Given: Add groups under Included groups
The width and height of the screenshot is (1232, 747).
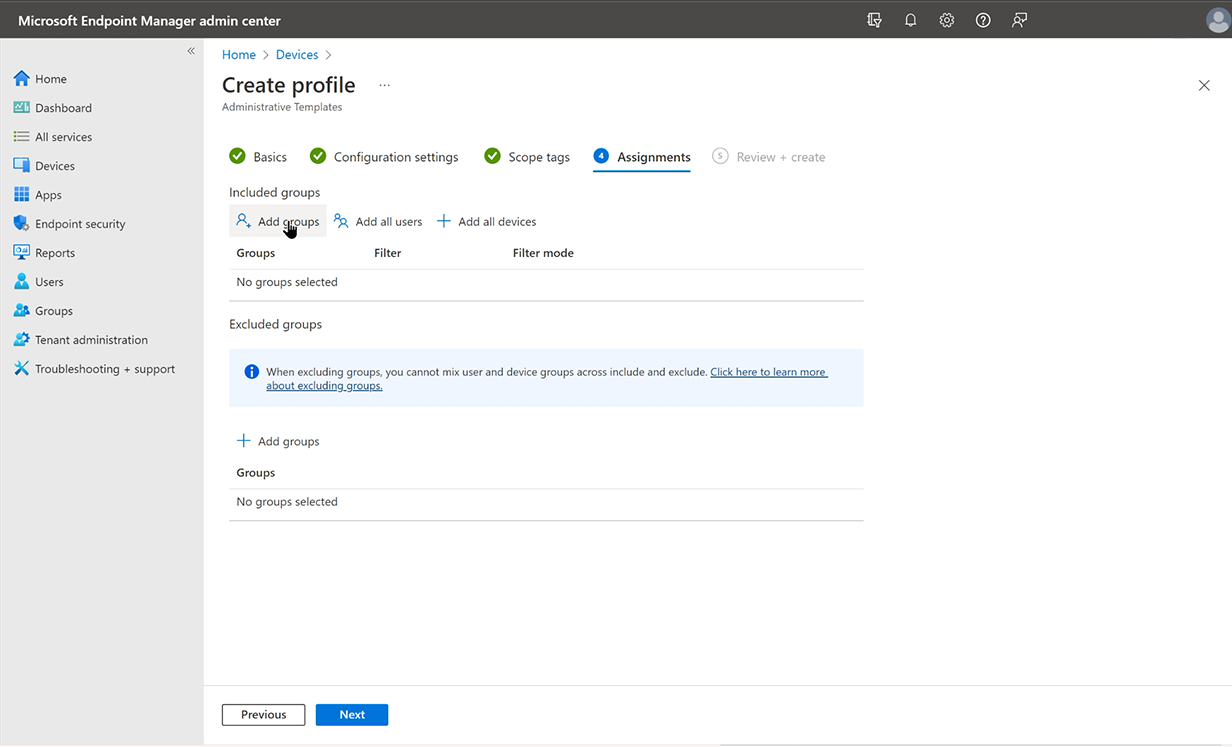Looking at the screenshot, I should (278, 222).
